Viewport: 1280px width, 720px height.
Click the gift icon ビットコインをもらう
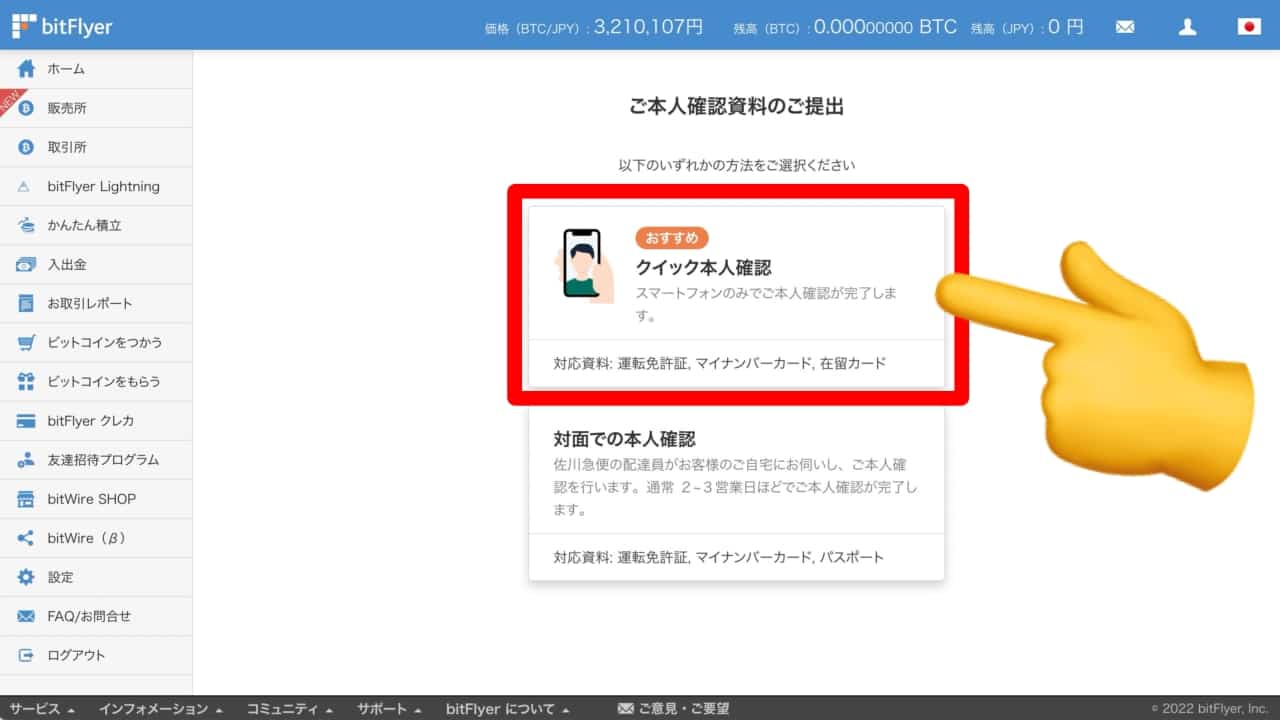(26, 382)
